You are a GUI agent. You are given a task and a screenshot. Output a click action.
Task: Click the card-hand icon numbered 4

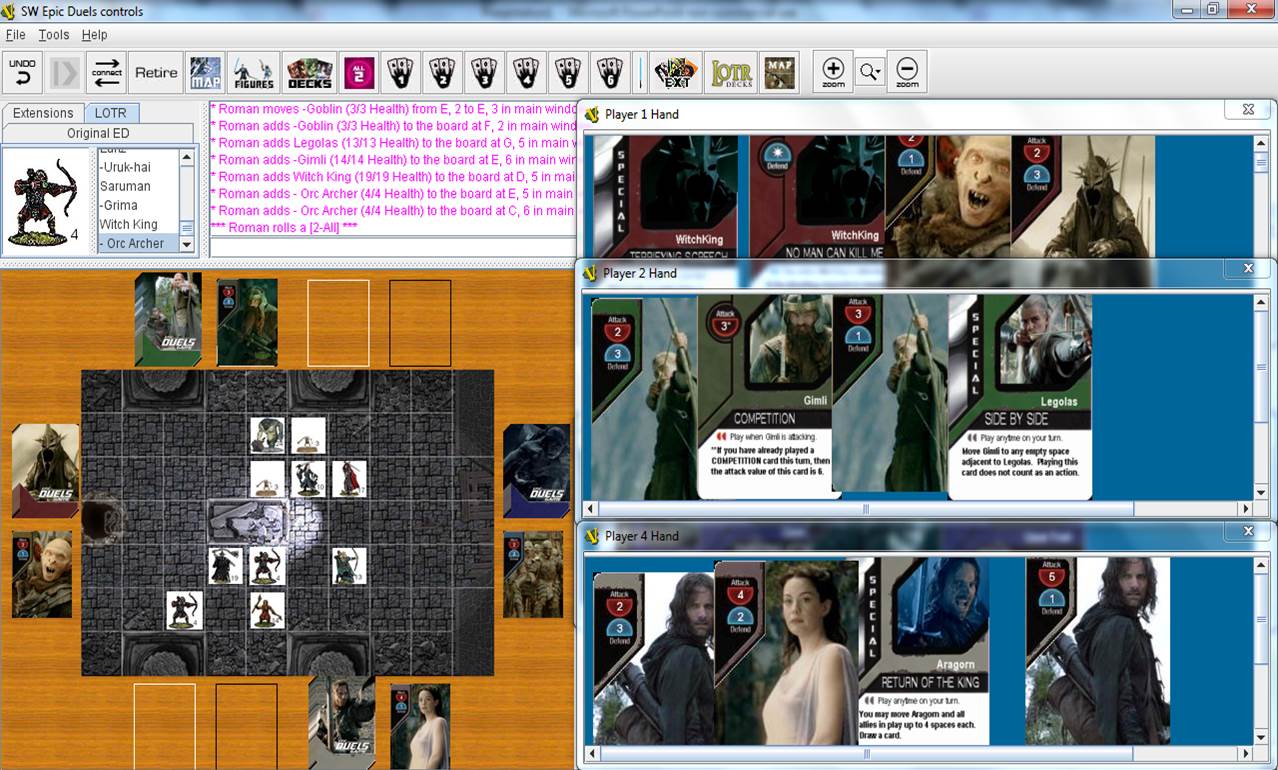click(526, 73)
